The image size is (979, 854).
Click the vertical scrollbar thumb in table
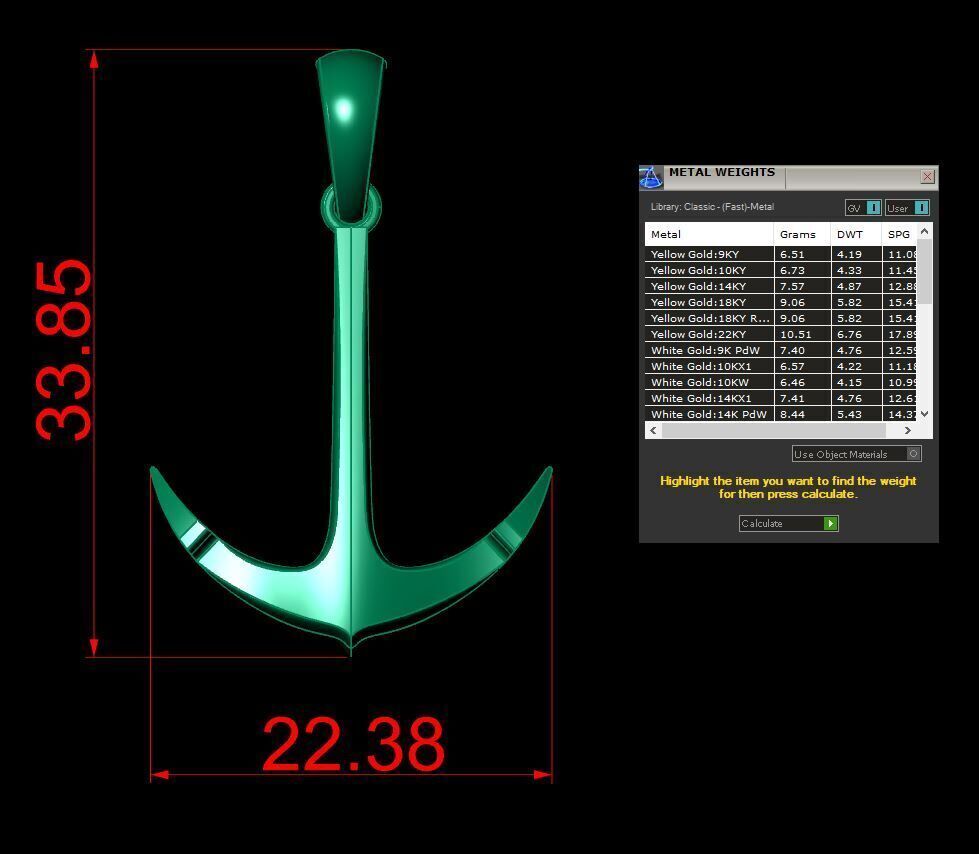(925, 272)
